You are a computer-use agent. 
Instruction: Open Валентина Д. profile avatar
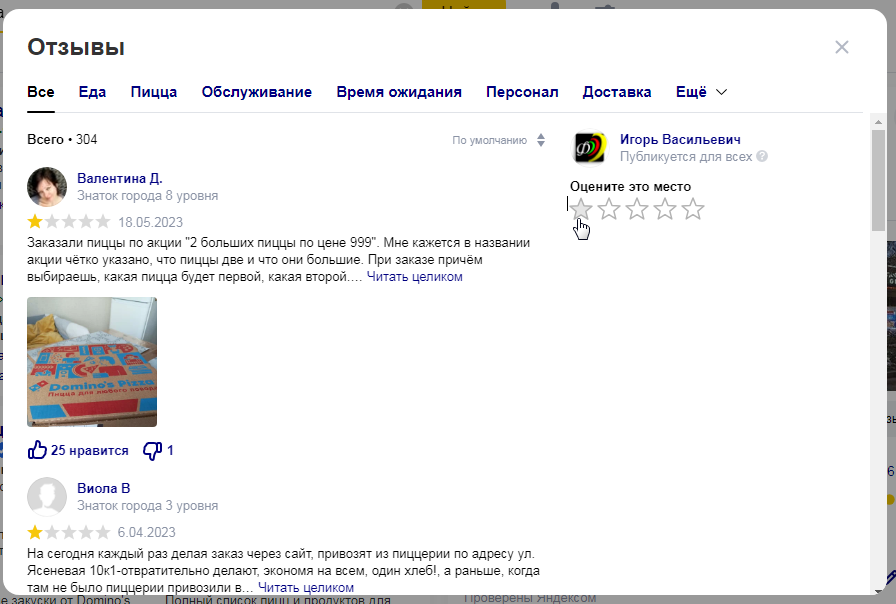coord(47,187)
